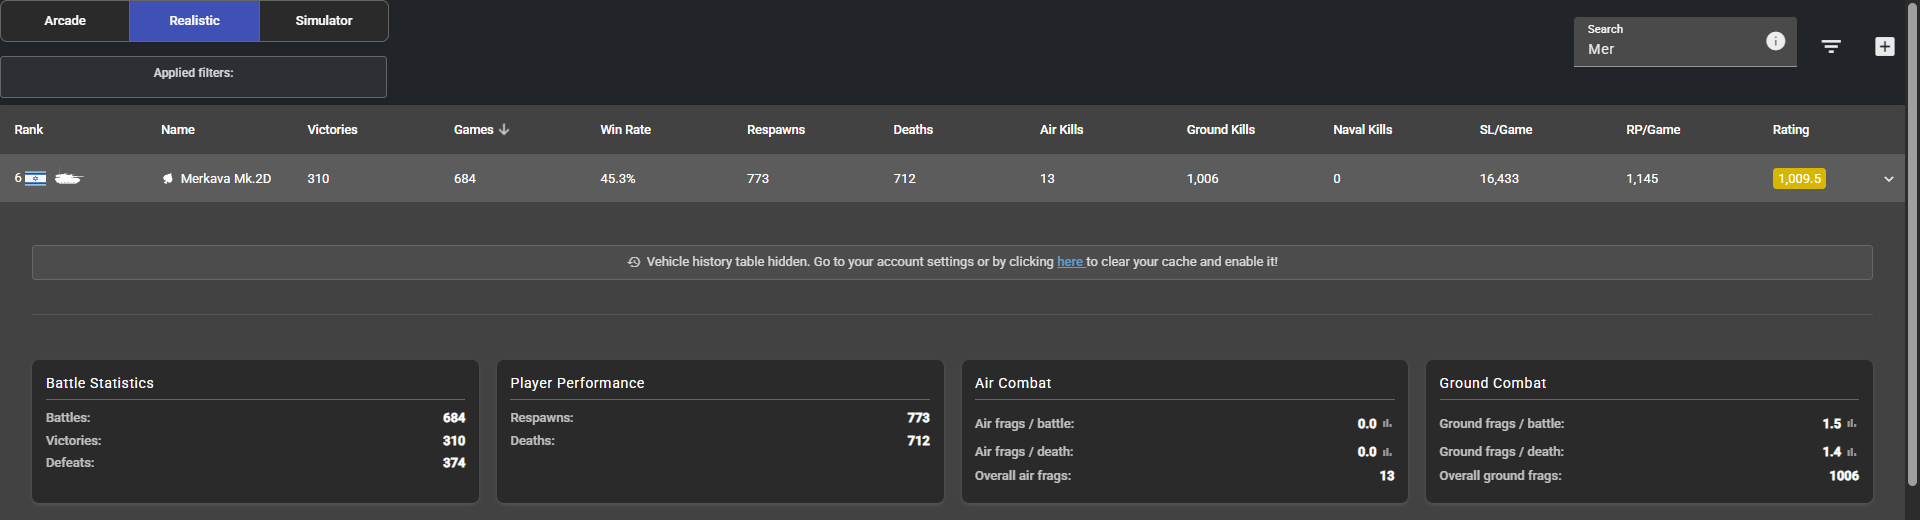Click the 'here' link to clear cache
Viewport: 1920px width, 520px height.
1070,262
